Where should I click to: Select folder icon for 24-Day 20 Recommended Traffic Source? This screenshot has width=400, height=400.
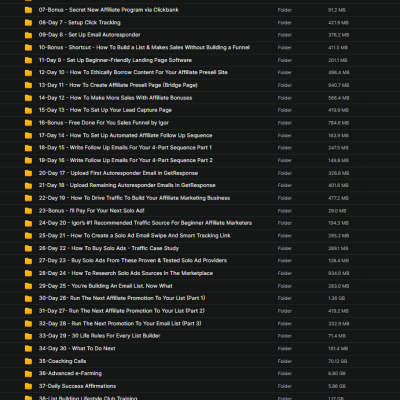pos(29,223)
